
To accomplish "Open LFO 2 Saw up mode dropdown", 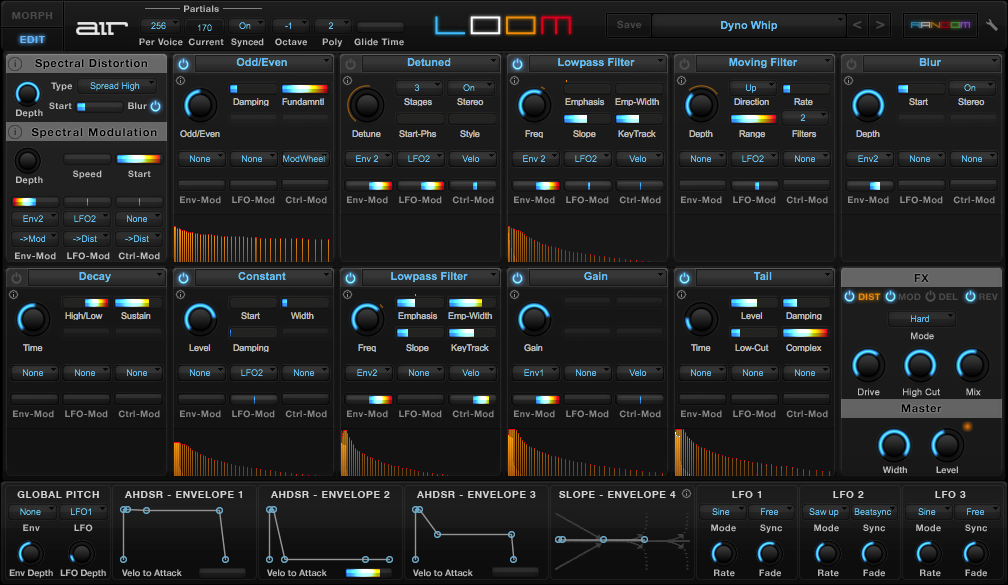I will [x=826, y=512].
